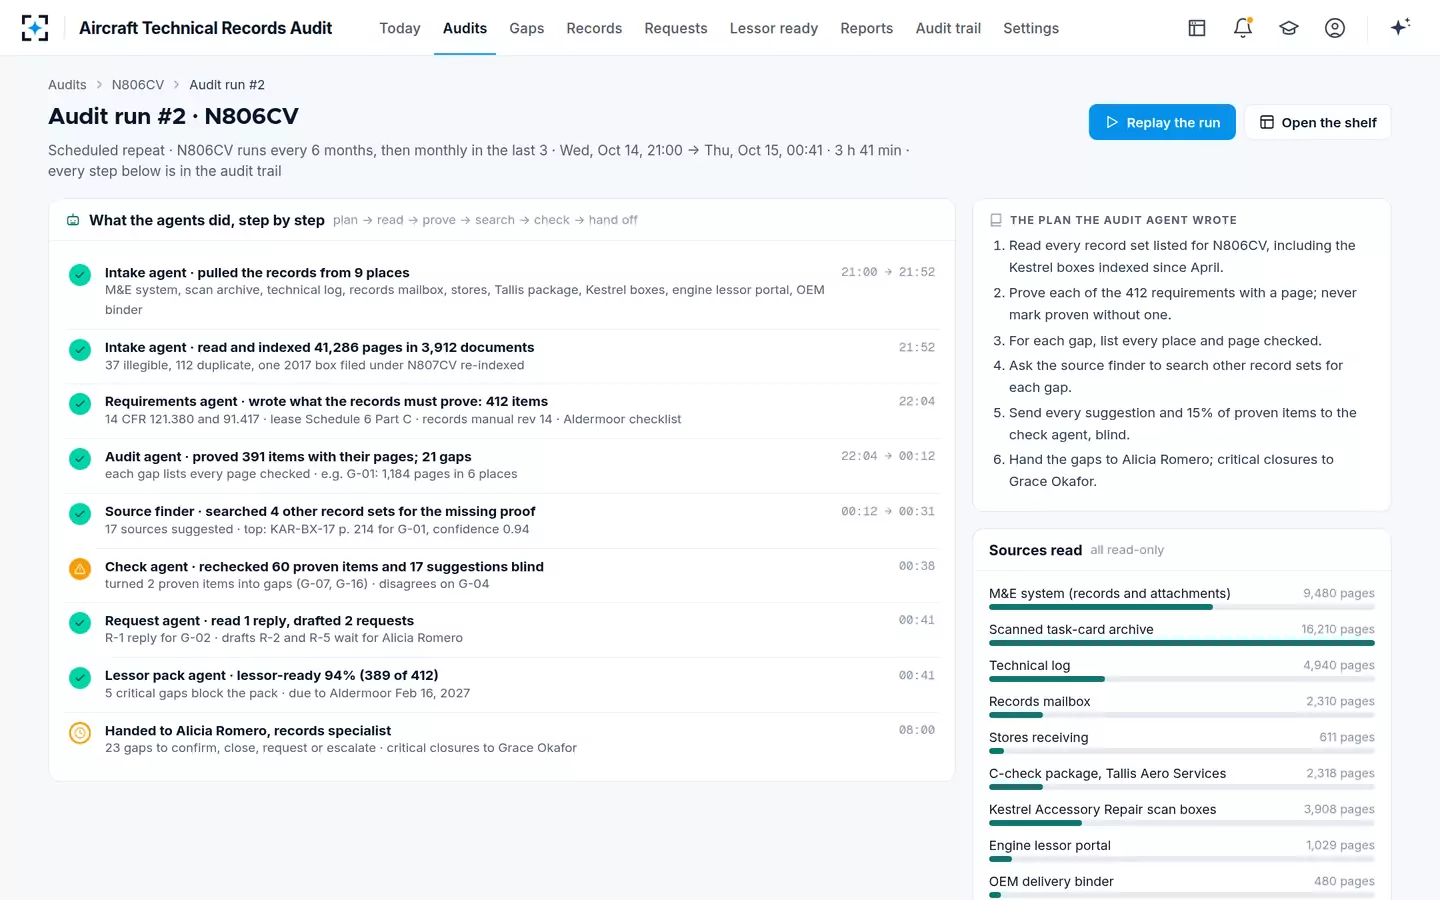Open the Reports tab
Image resolution: width=1440 pixels, height=900 pixels.
[x=867, y=28]
